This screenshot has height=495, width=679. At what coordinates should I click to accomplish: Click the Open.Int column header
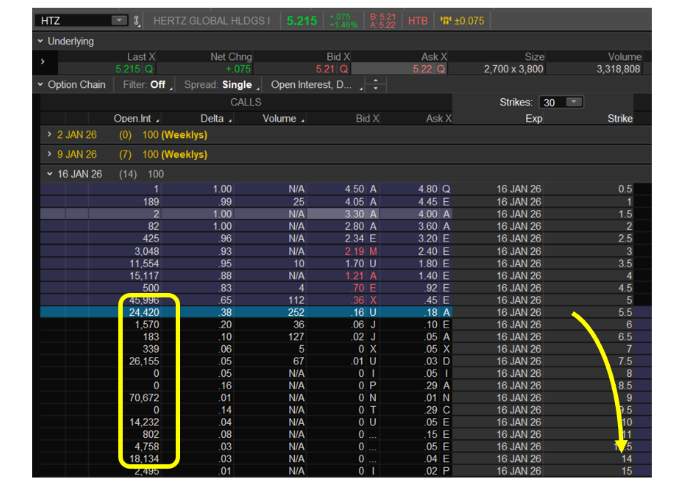(x=133, y=118)
